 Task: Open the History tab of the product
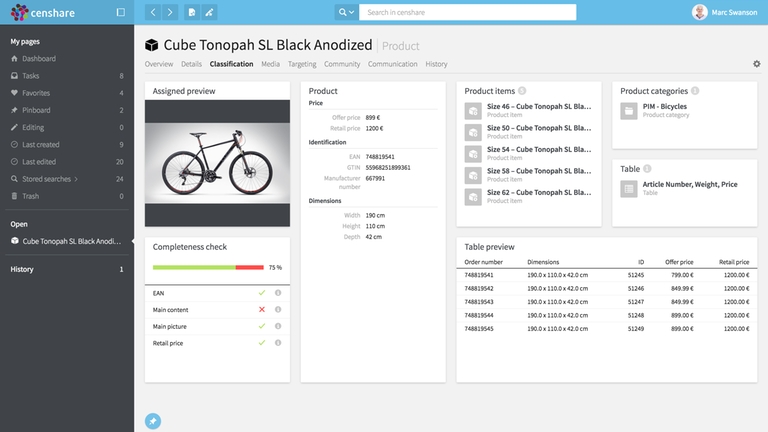tap(436, 64)
